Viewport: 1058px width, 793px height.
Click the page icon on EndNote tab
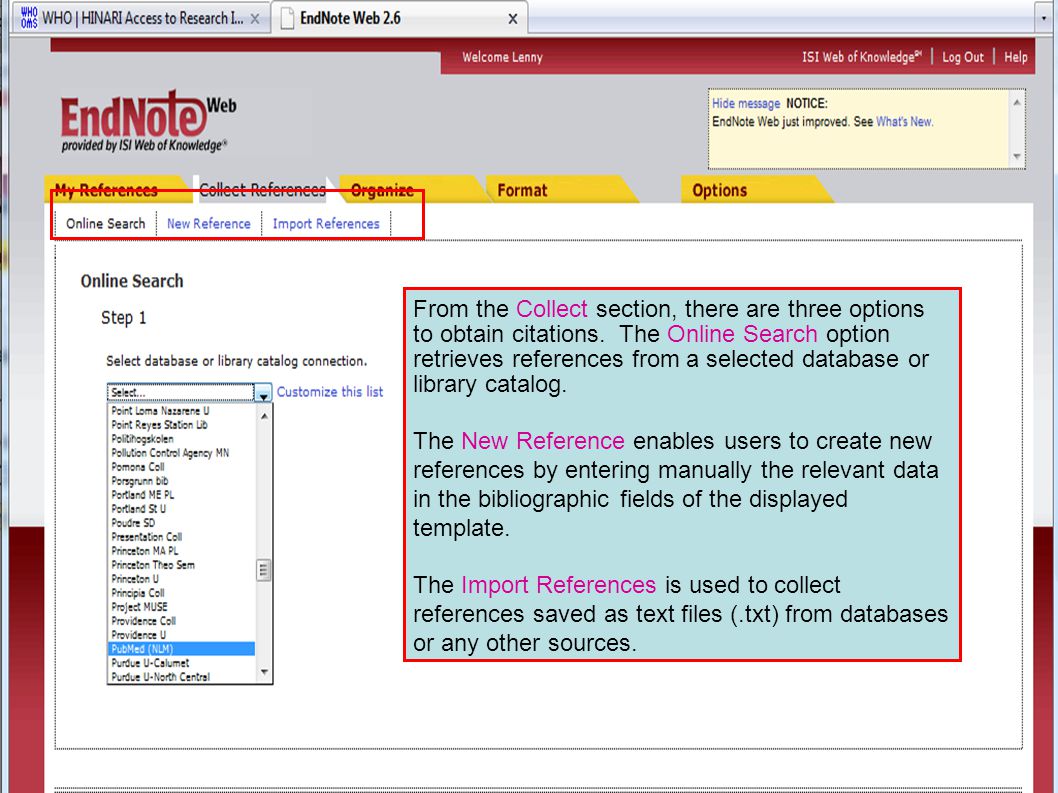point(287,18)
